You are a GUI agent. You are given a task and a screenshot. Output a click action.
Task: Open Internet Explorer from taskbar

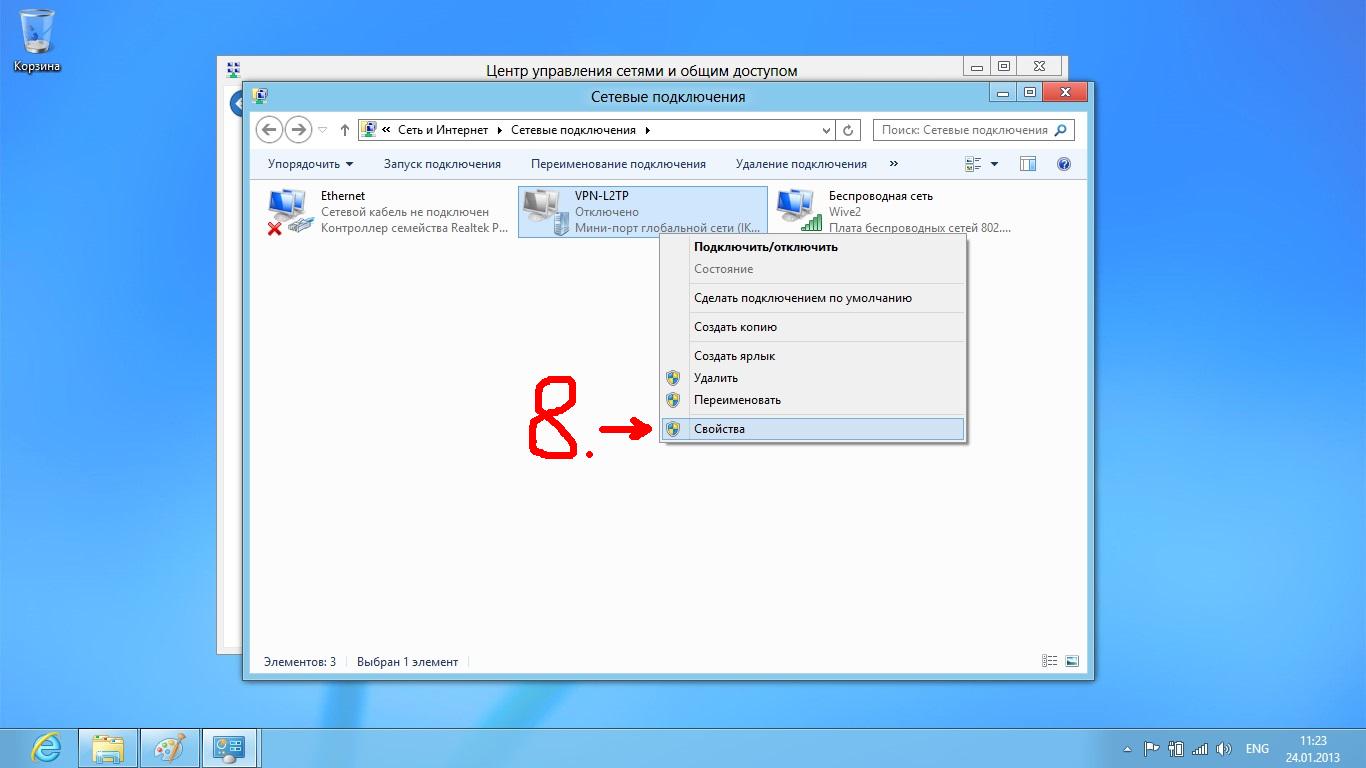pyautogui.click(x=46, y=747)
